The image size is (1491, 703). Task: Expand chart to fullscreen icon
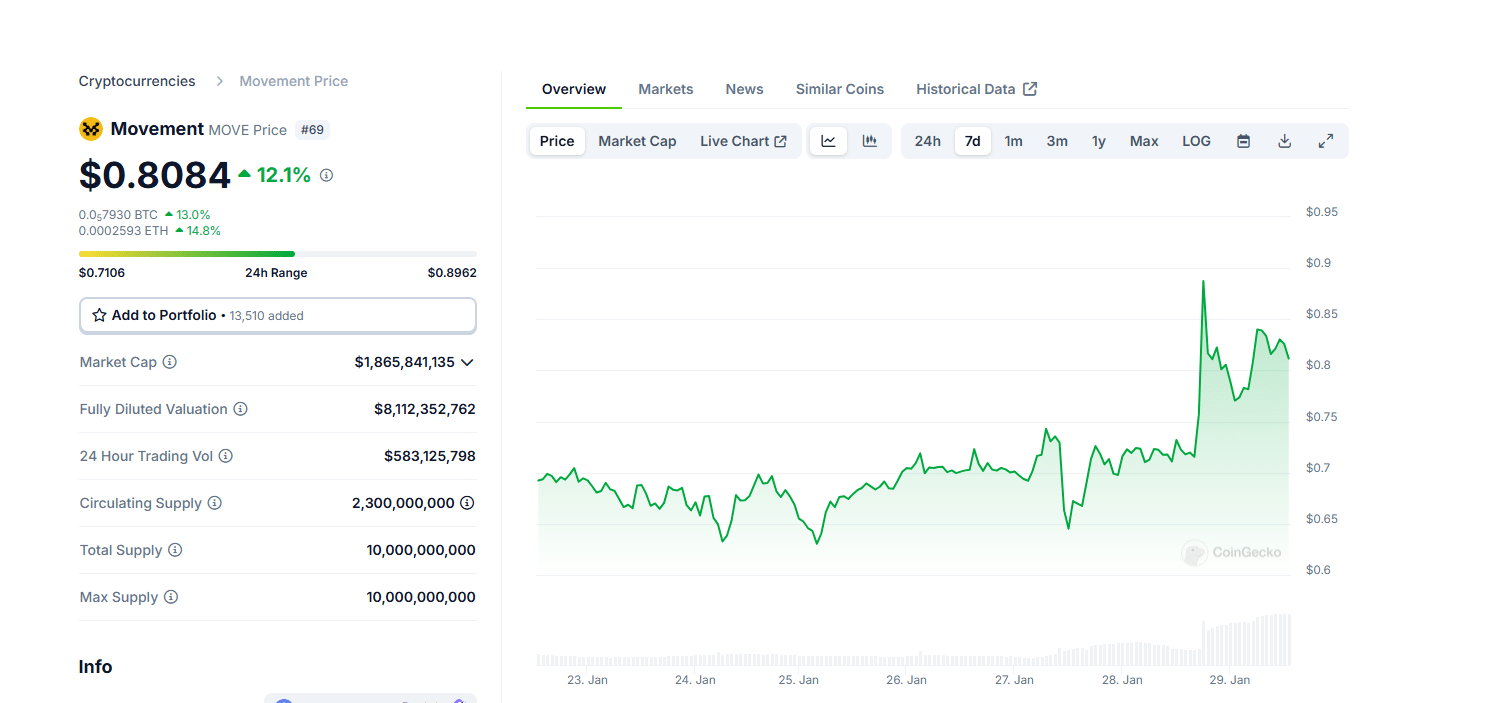1326,141
